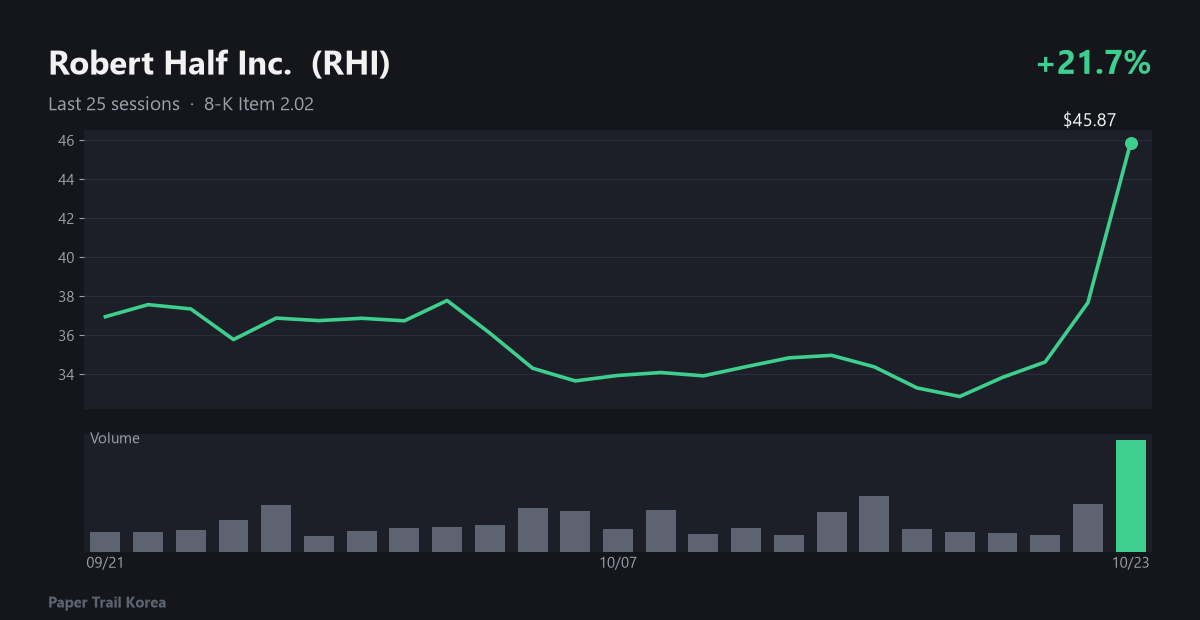Click the 46 price axis label
1200x620 pixels.
[x=65, y=141]
